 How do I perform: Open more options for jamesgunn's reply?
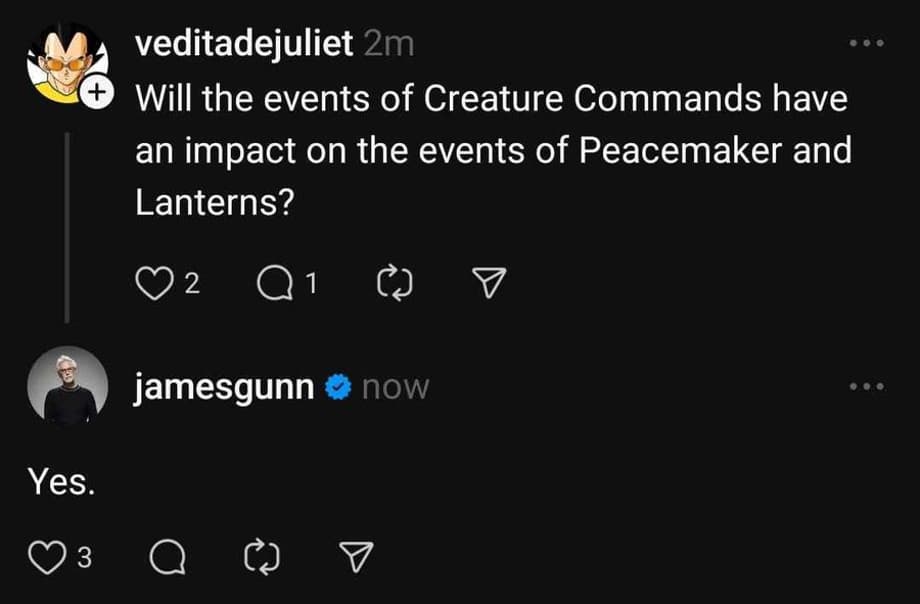866,387
